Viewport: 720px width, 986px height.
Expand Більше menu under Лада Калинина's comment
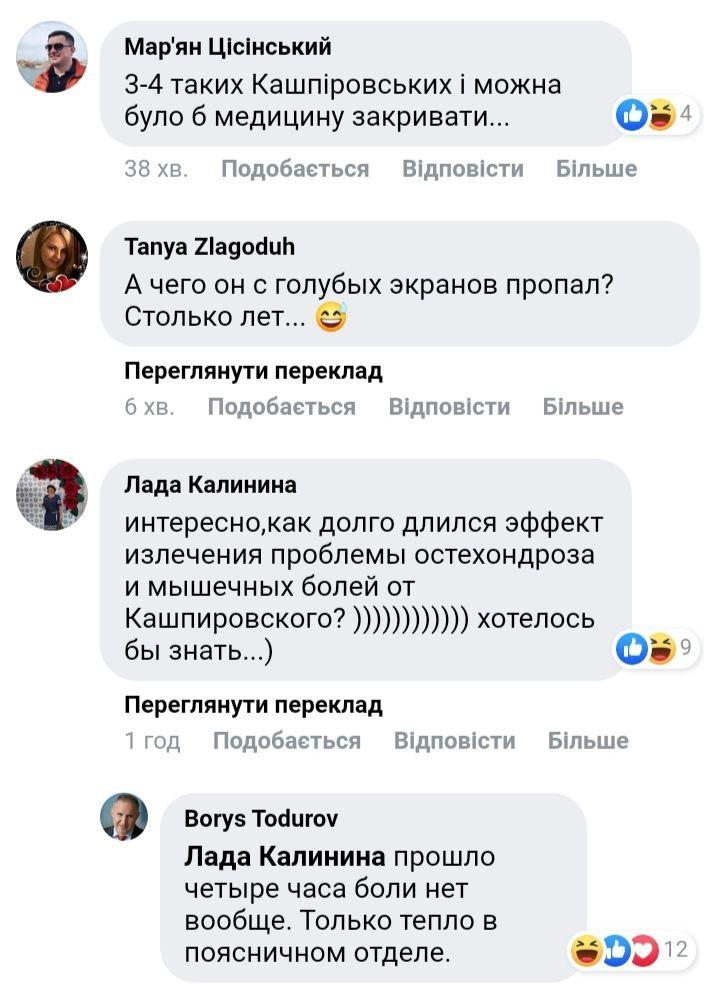pos(588,741)
